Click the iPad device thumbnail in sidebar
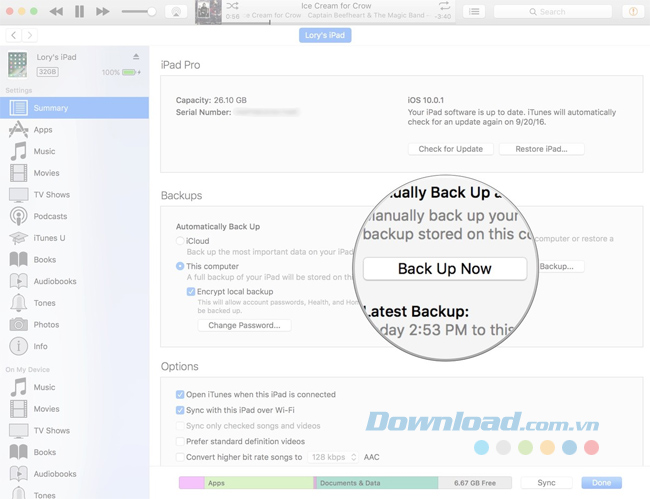Screen dimensions: 650x499 pyautogui.click(x=17, y=64)
